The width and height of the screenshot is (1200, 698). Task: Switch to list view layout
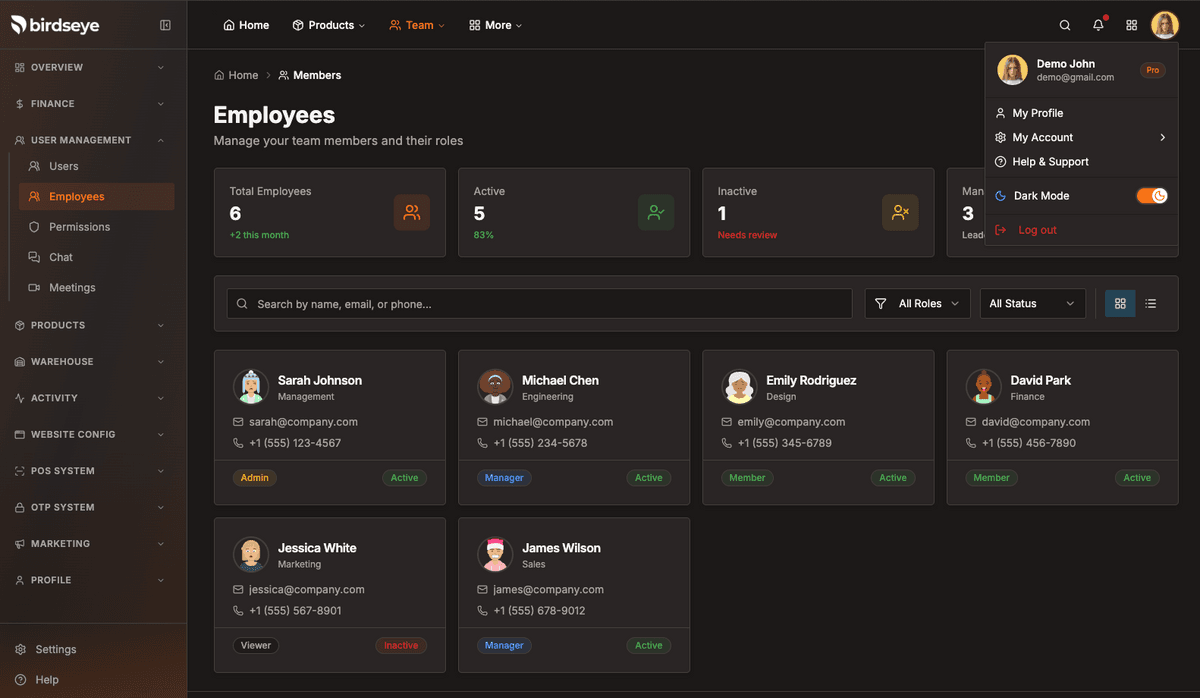tap(1151, 303)
